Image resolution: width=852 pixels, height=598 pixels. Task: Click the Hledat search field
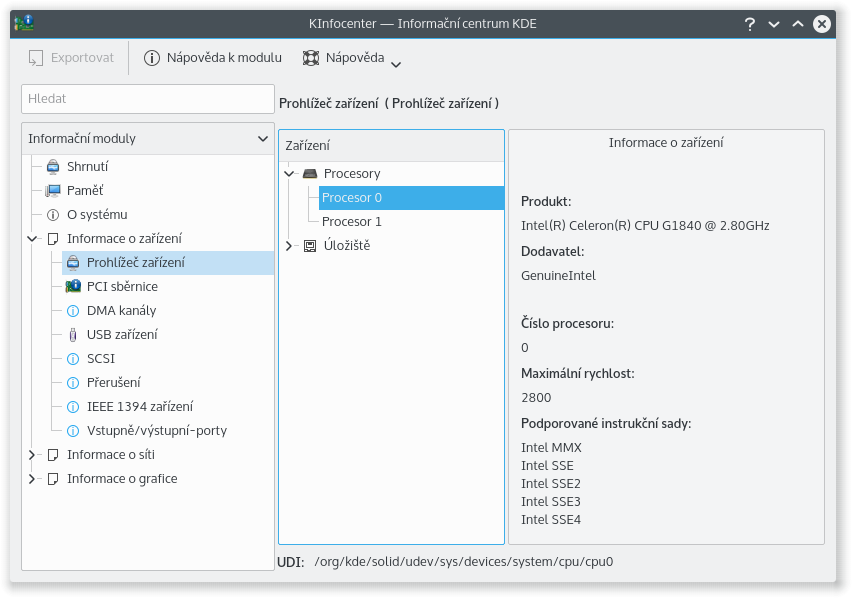tap(148, 99)
